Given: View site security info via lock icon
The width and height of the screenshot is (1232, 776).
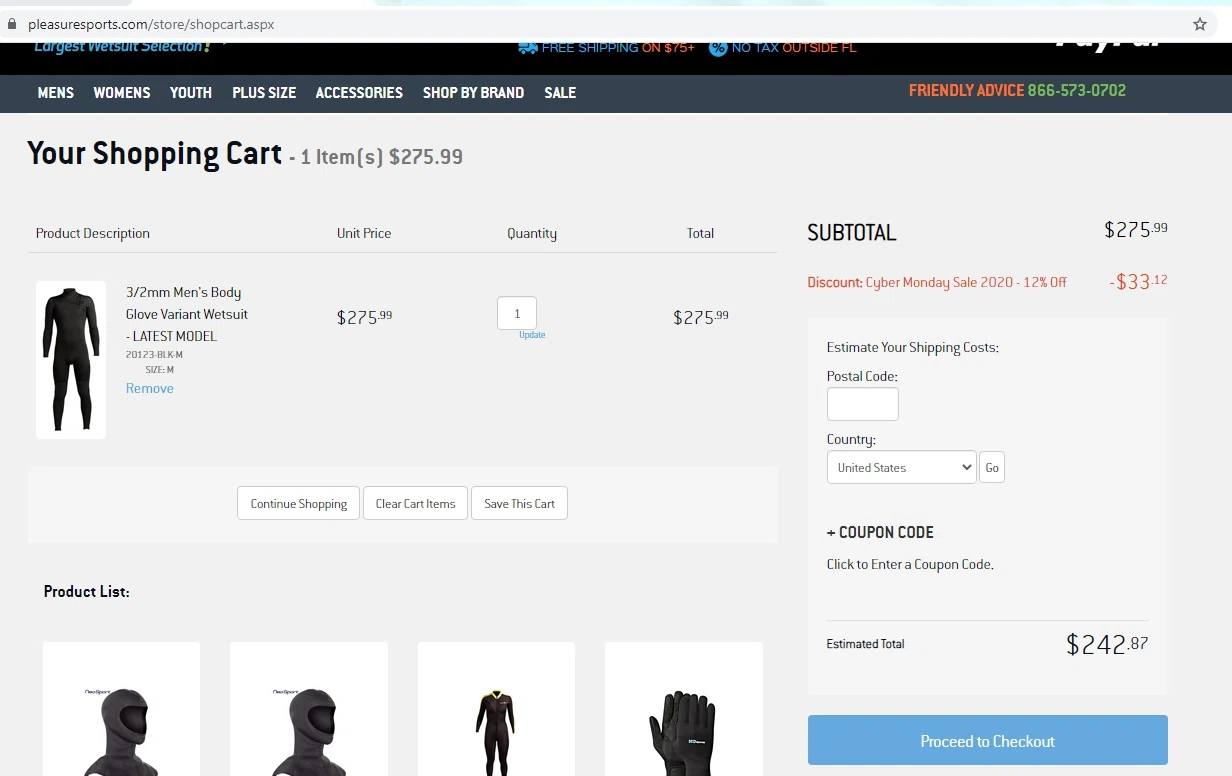Looking at the screenshot, I should [11, 24].
